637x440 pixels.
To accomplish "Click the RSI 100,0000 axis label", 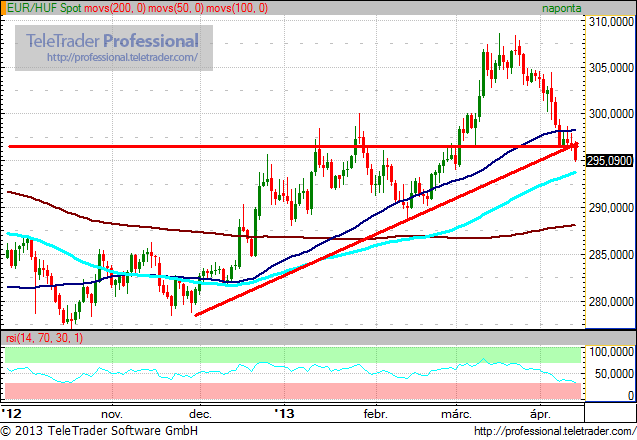I will [611, 351].
